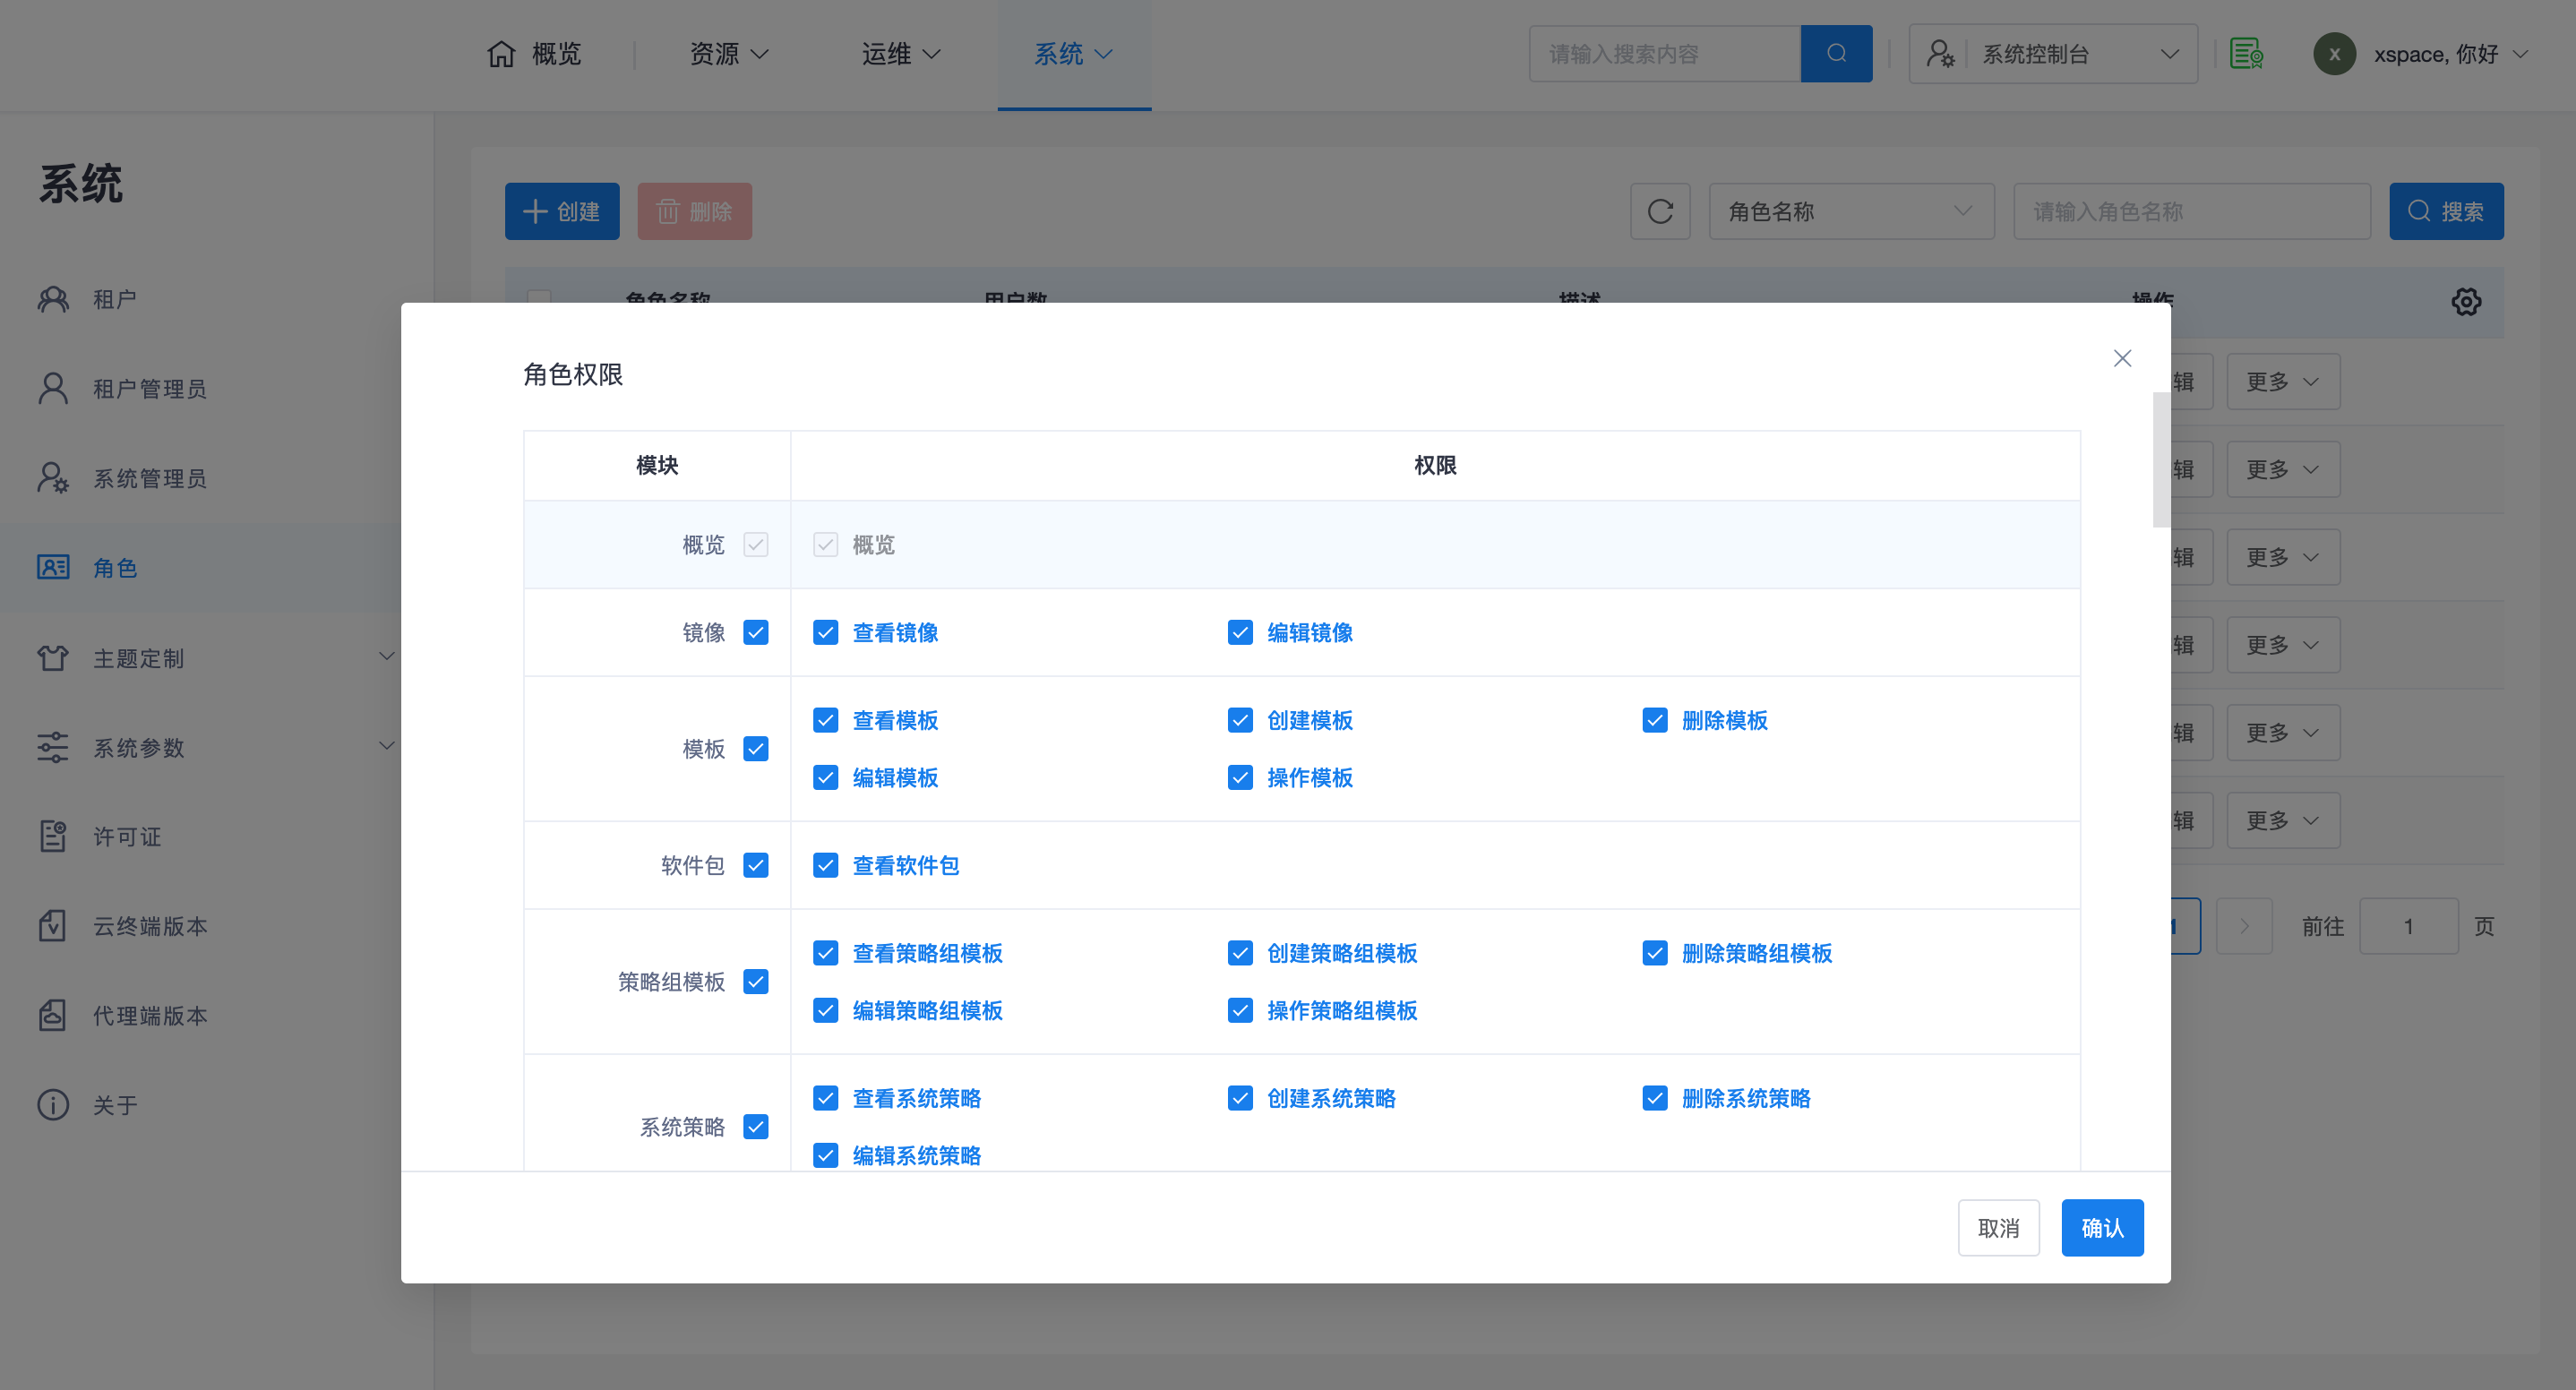
Task: Uncheck 删除模板 permission
Action: (x=1655, y=721)
